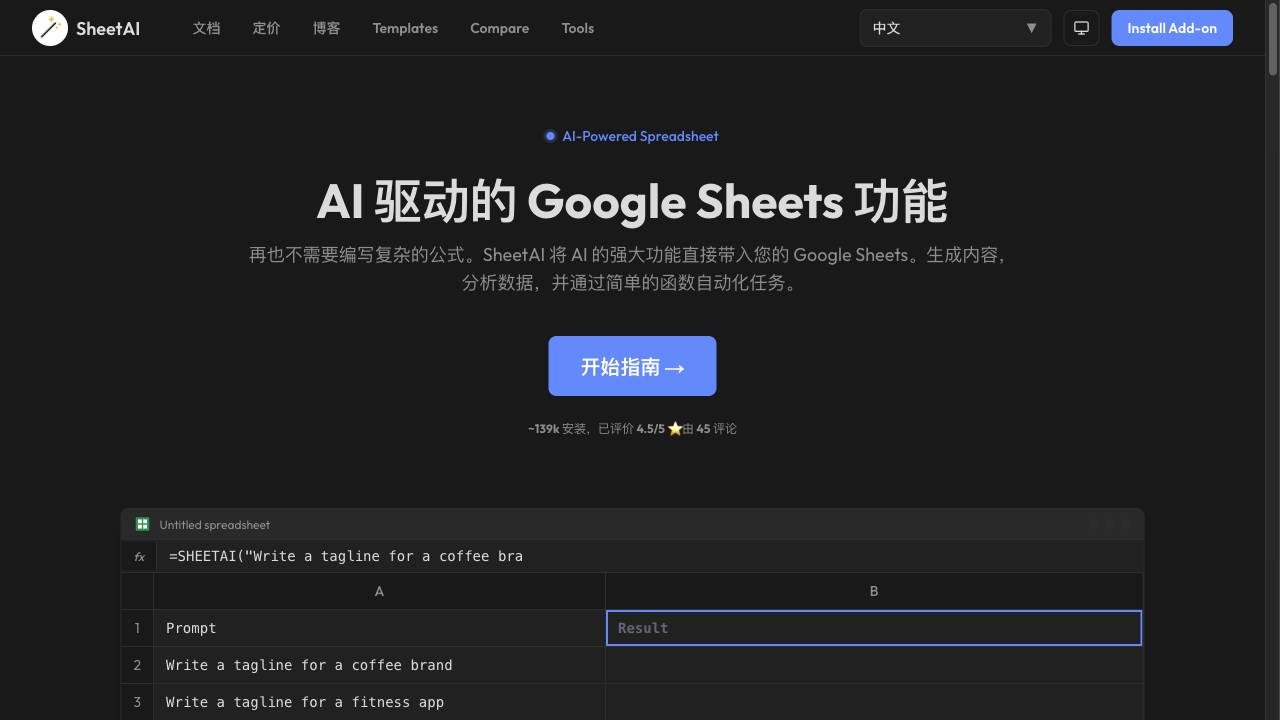Image resolution: width=1280 pixels, height=720 pixels.
Task: Select column B header
Action: coord(873,591)
